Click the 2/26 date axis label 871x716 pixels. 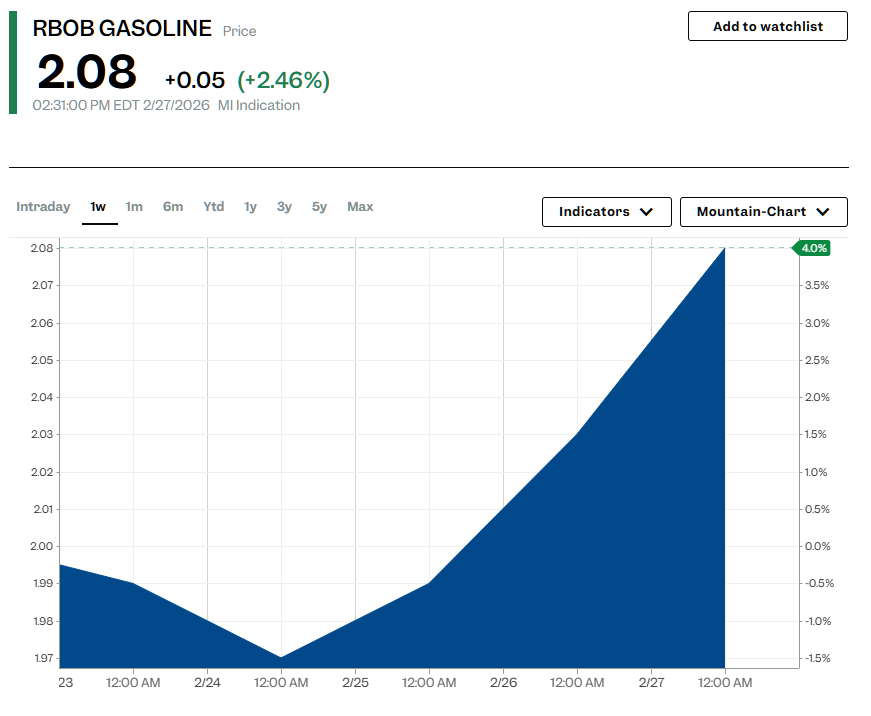click(x=503, y=683)
